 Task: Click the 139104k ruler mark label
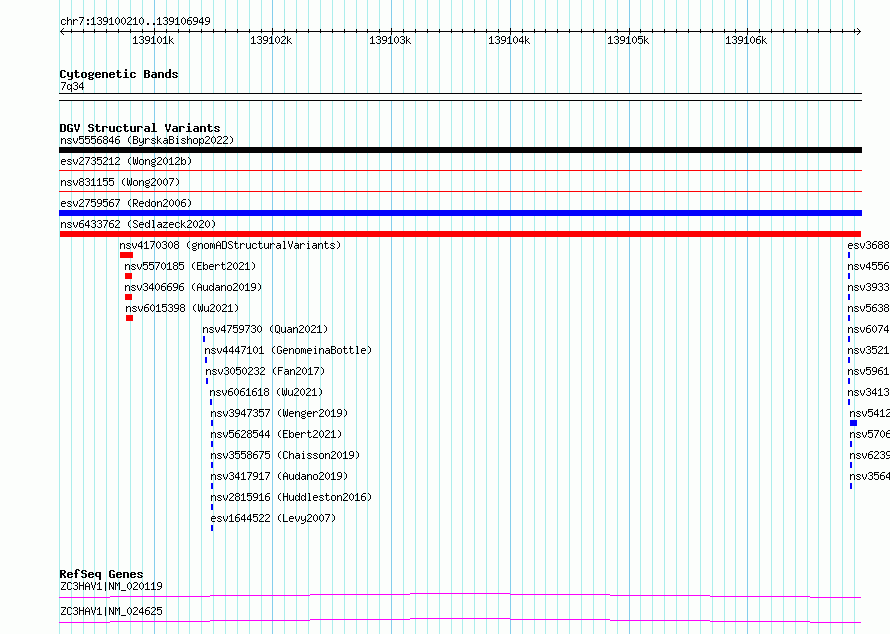tap(509, 40)
